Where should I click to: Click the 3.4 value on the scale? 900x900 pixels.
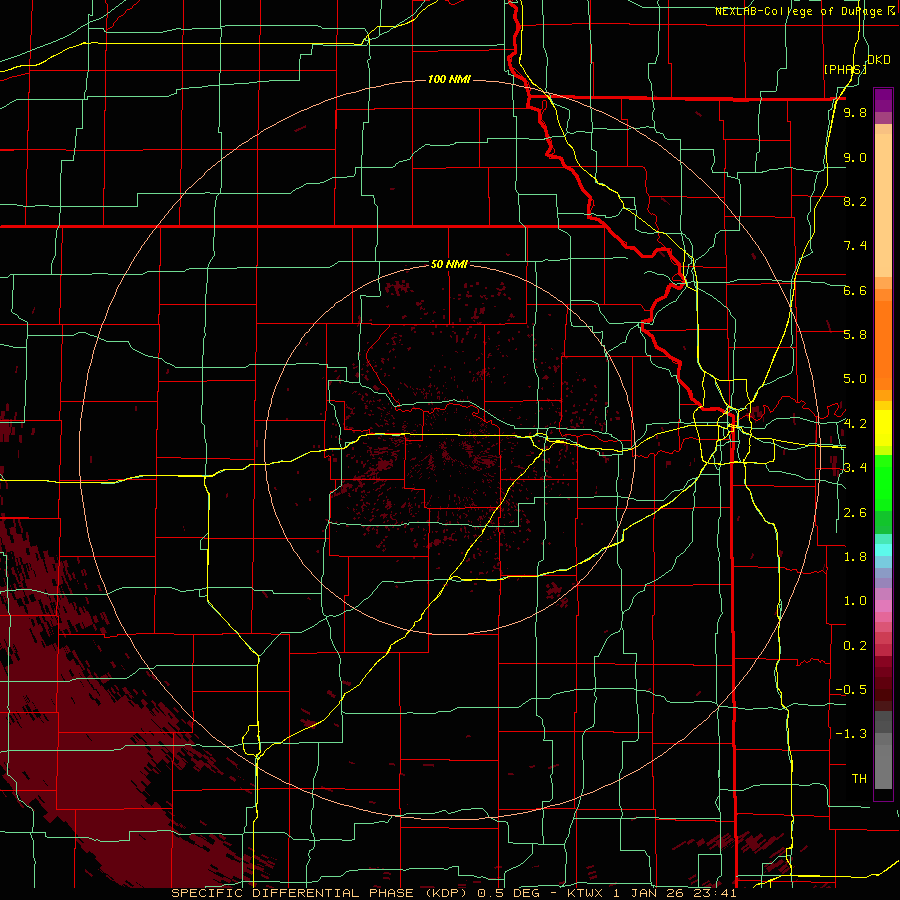click(855, 468)
